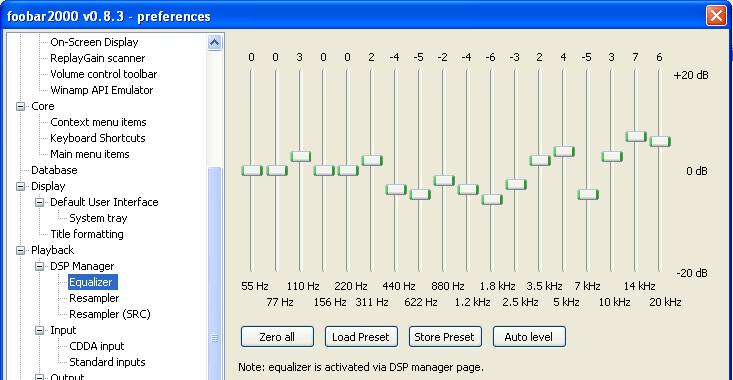
Task: Open the DSP Manager page
Action: point(82,266)
